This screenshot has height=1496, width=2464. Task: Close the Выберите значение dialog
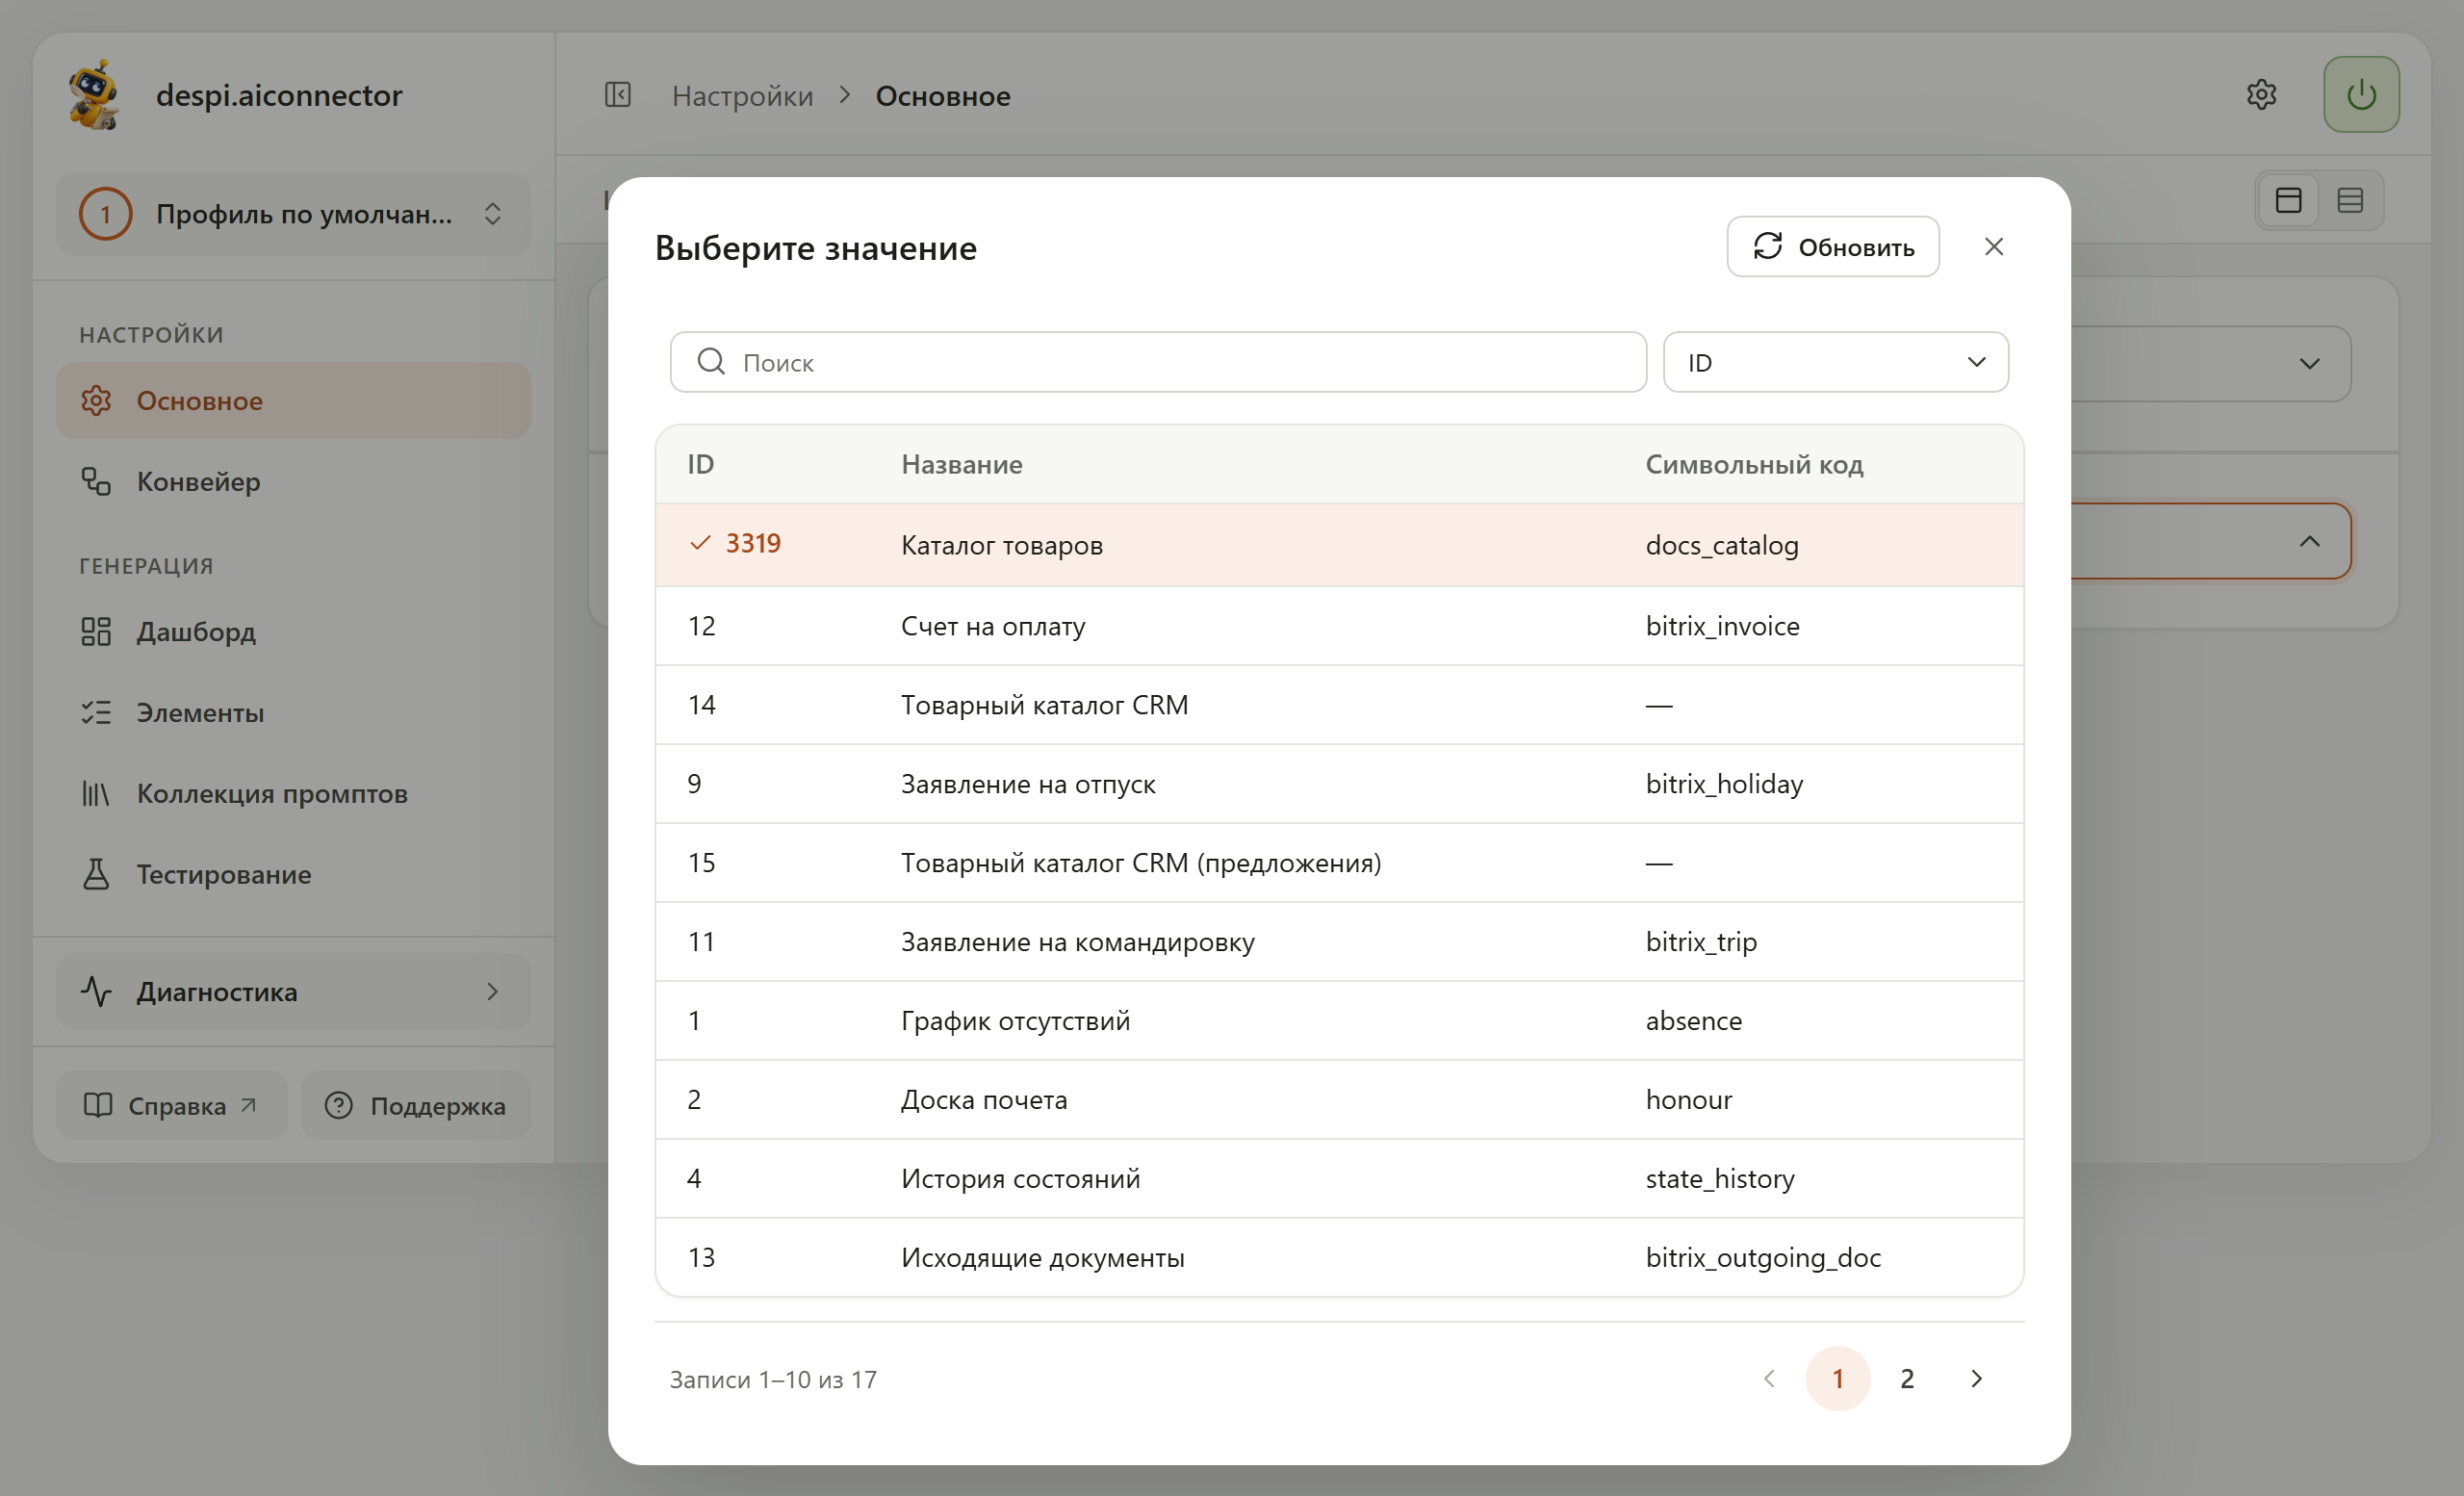pyautogui.click(x=1993, y=247)
